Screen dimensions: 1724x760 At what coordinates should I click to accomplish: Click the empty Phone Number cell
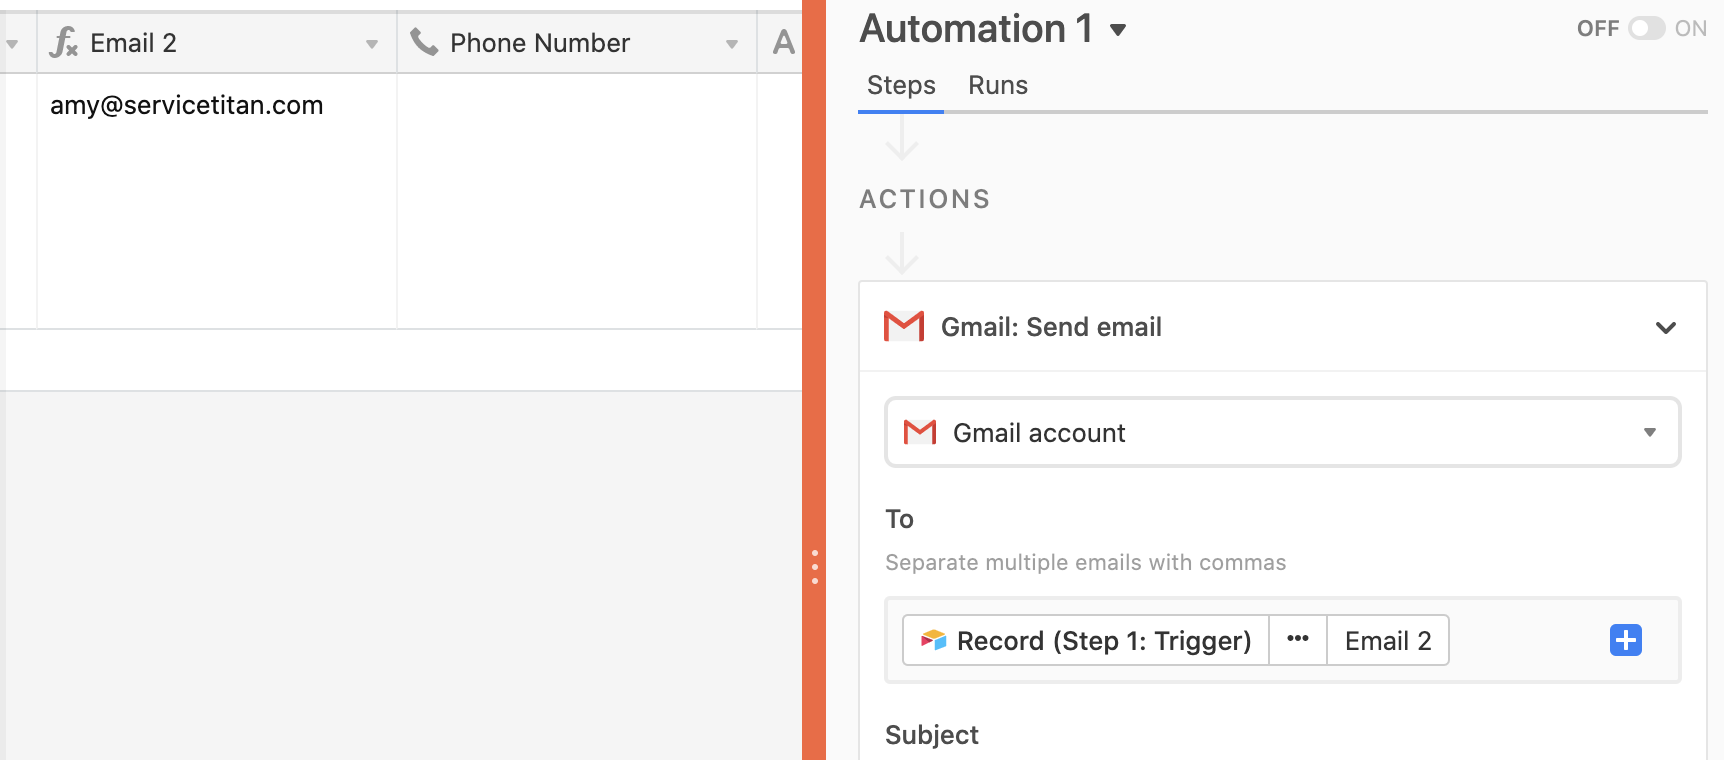[577, 200]
